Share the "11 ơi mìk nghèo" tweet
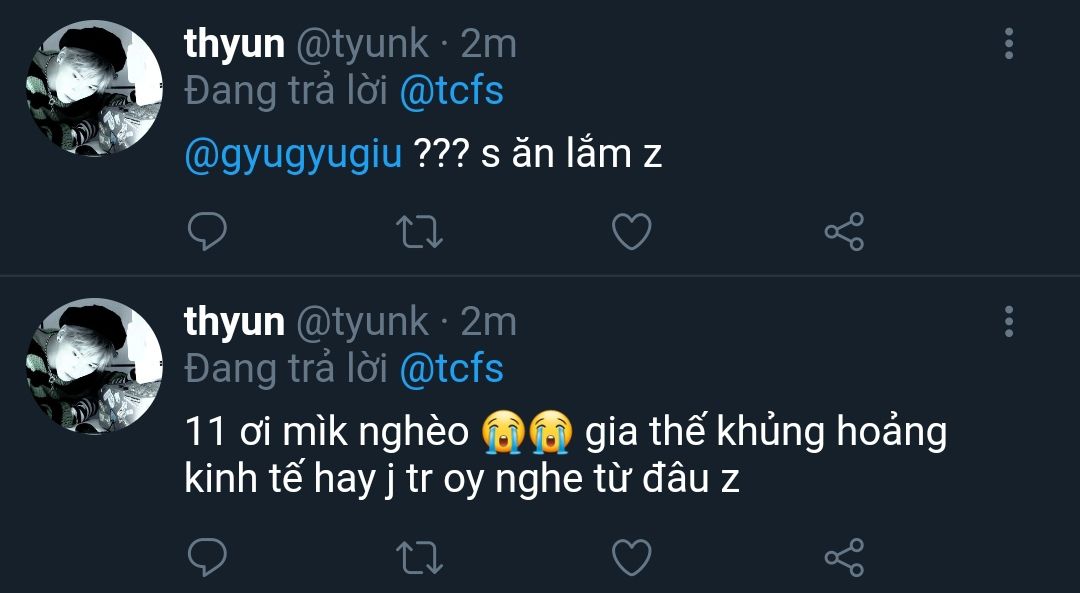The image size is (1080, 593). click(x=843, y=556)
